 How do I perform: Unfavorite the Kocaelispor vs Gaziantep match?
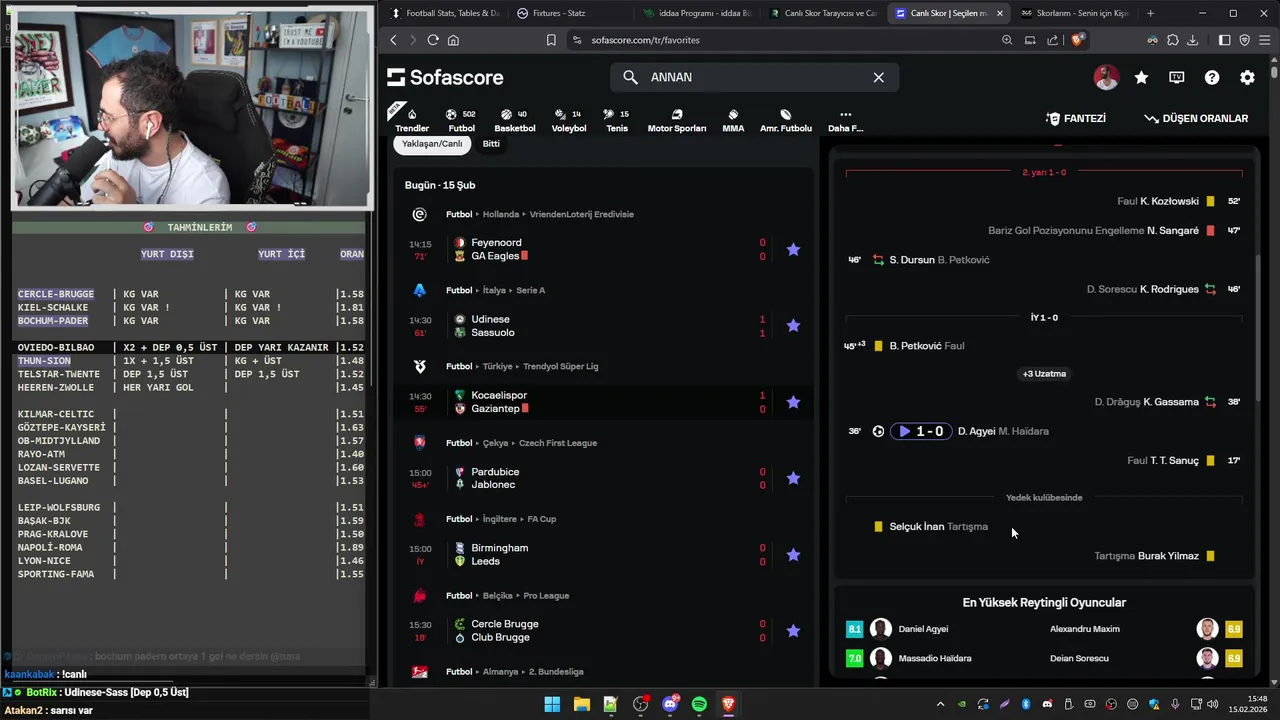click(x=793, y=402)
